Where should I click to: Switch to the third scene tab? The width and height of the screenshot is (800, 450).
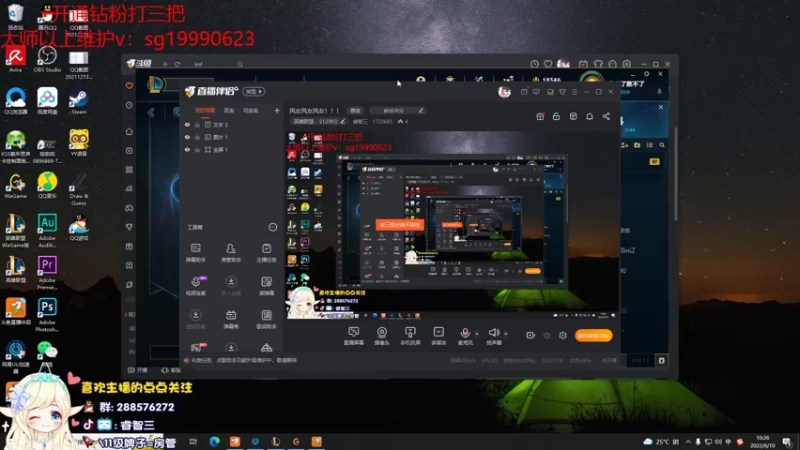coord(251,111)
